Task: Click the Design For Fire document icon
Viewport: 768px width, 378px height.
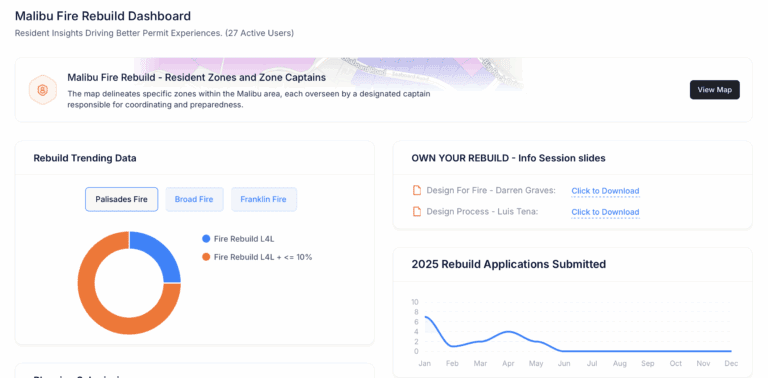Action: (x=417, y=190)
